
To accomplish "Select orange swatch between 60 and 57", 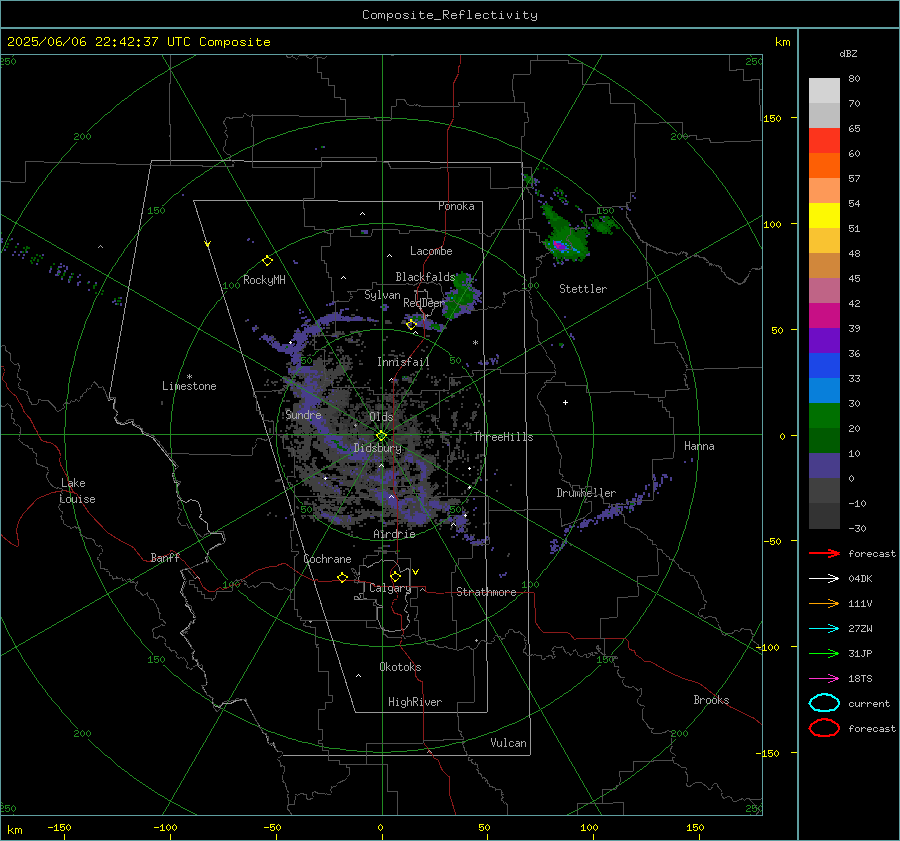I will 824,166.
